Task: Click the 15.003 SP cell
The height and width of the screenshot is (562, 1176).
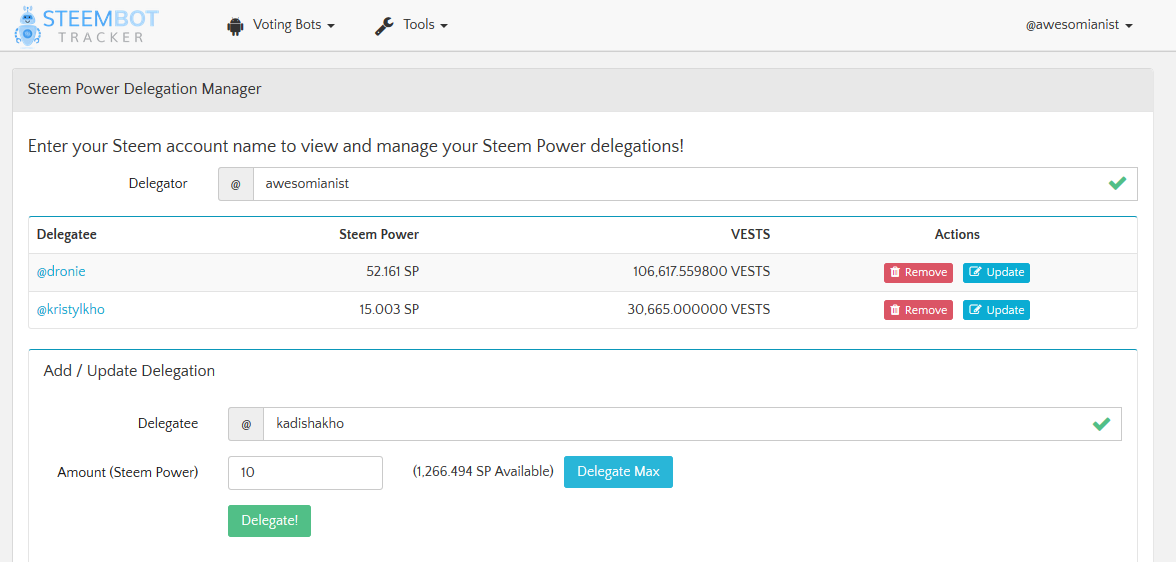Action: [388, 309]
